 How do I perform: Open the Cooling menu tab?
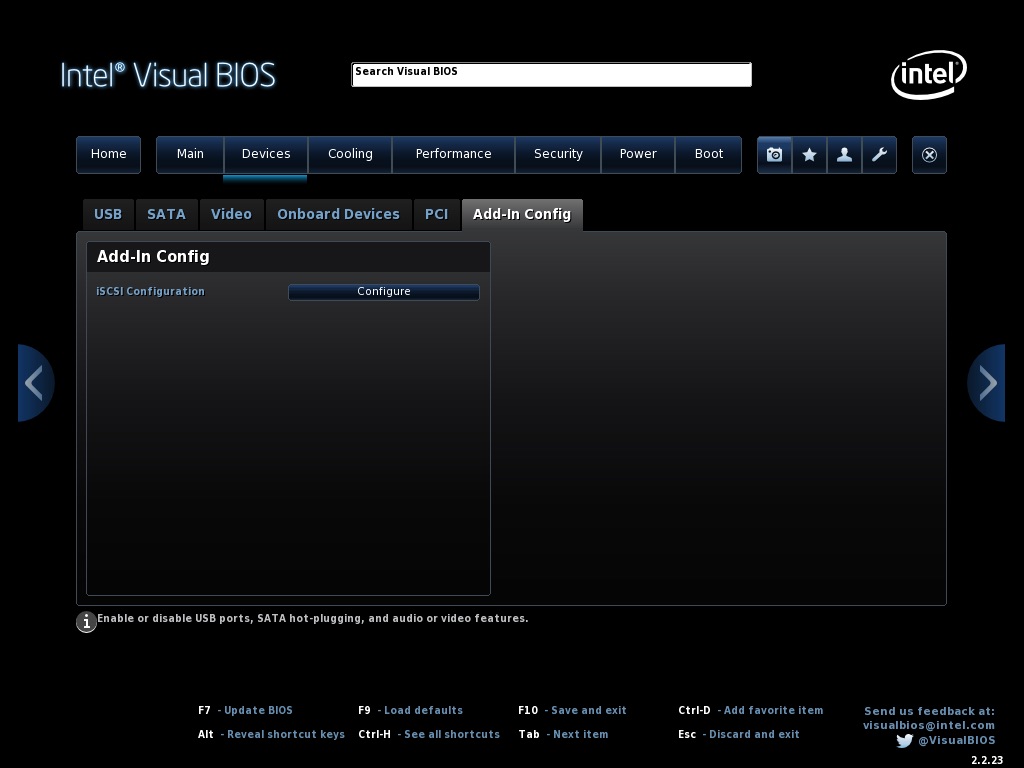pyautogui.click(x=350, y=154)
